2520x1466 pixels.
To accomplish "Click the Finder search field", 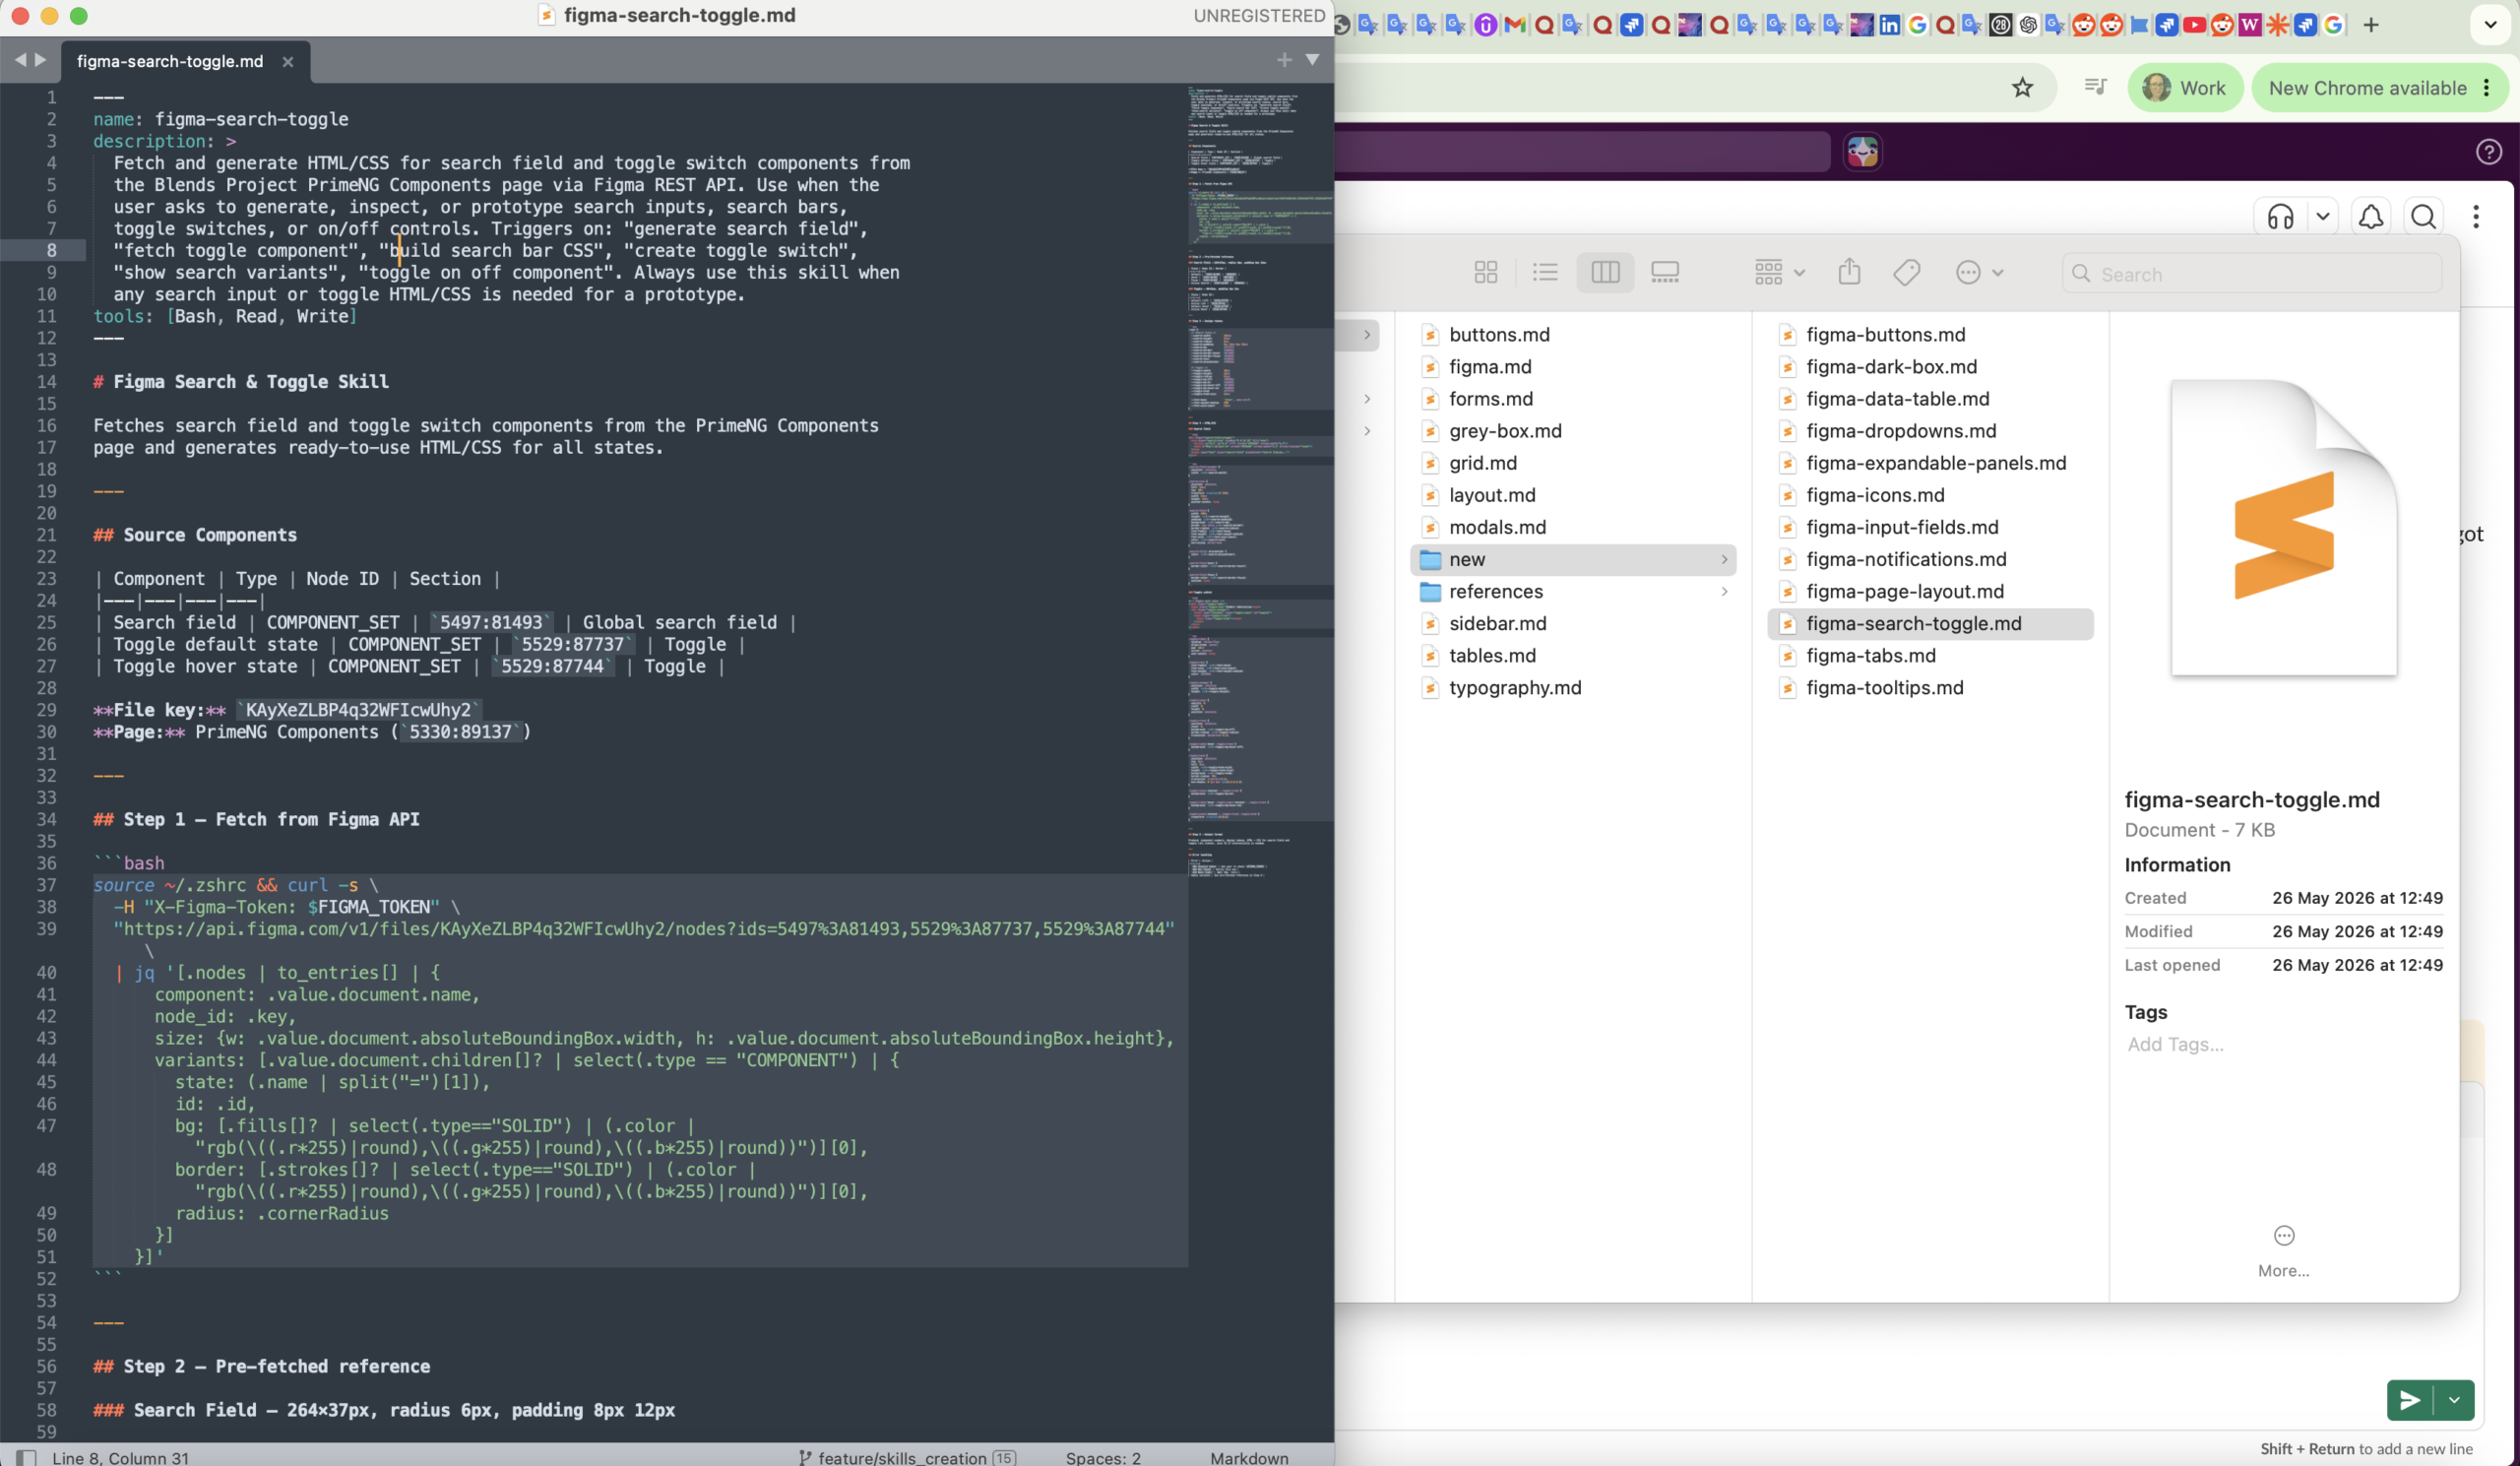I will (x=2252, y=273).
